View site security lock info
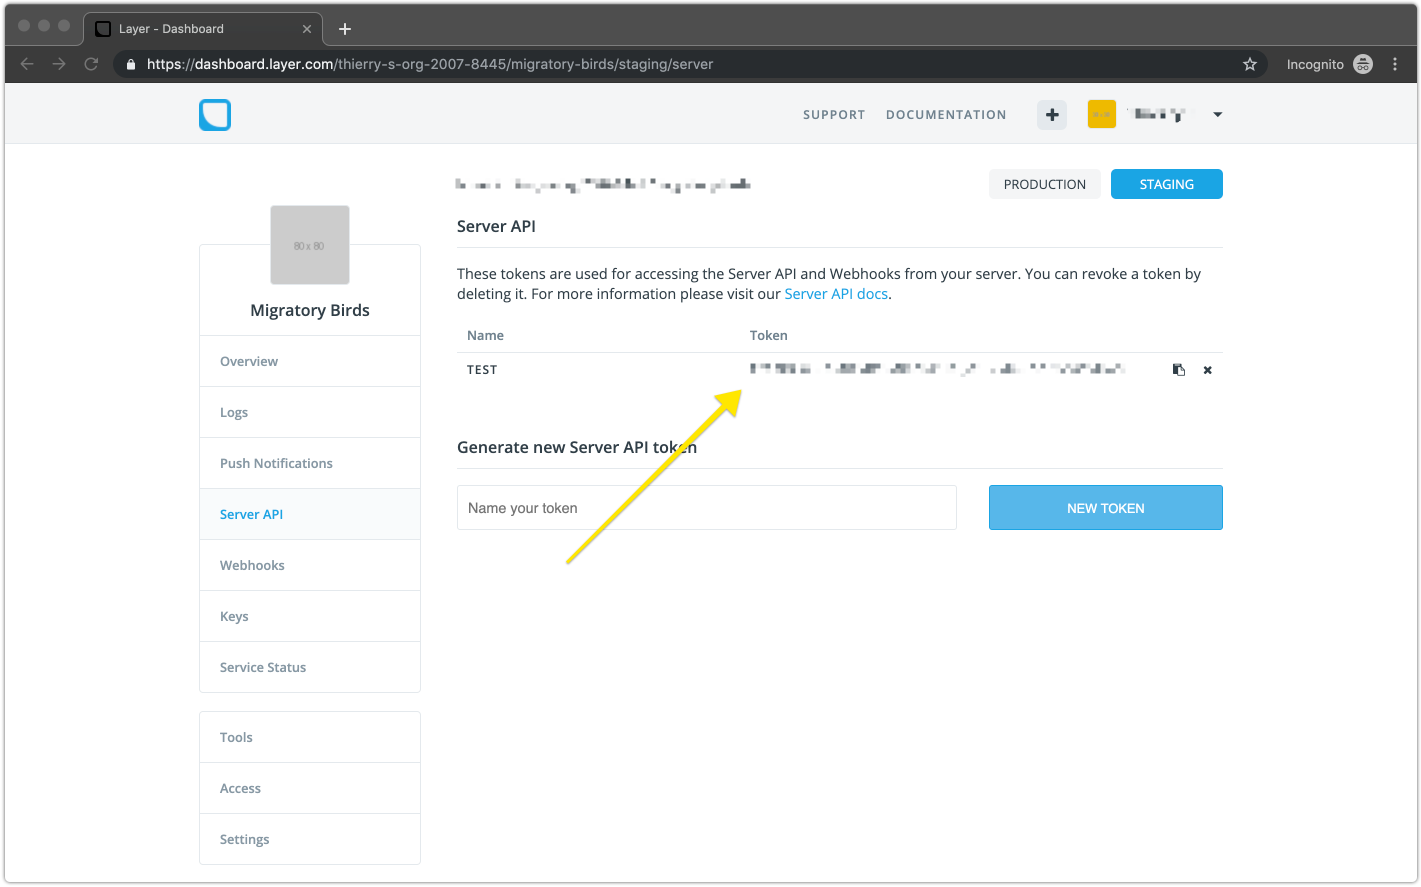This screenshot has height=887, width=1421. 130,64
